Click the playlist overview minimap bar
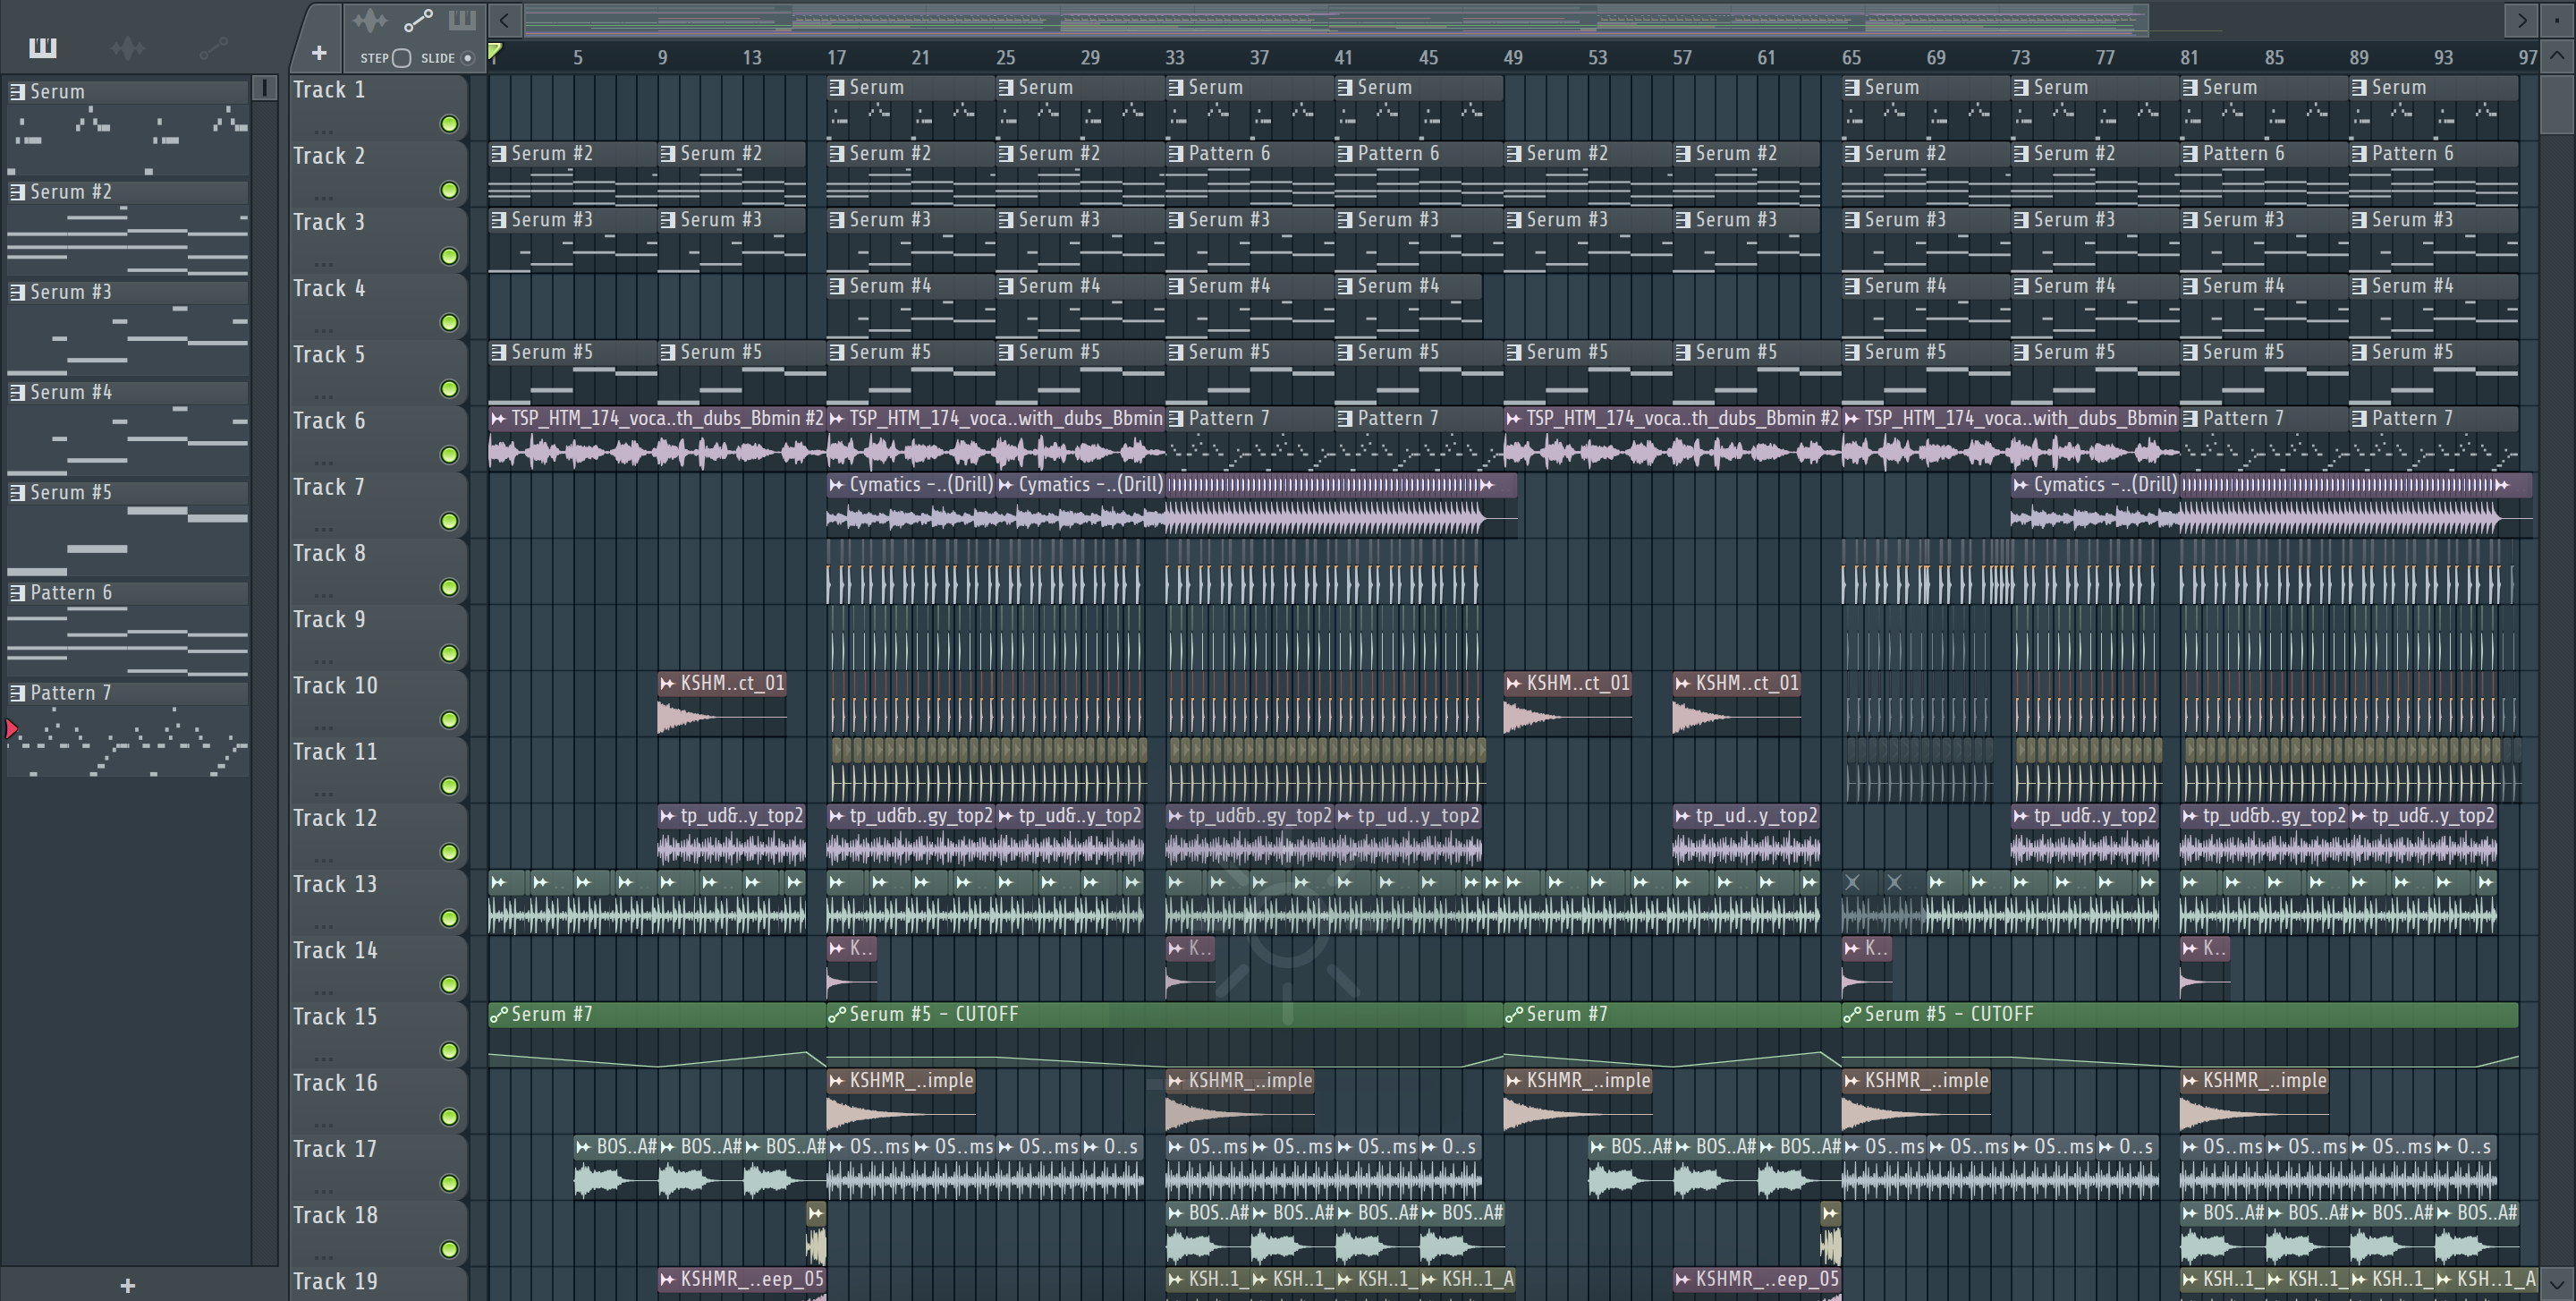Viewport: 2576px width, 1301px height. 1336,19
